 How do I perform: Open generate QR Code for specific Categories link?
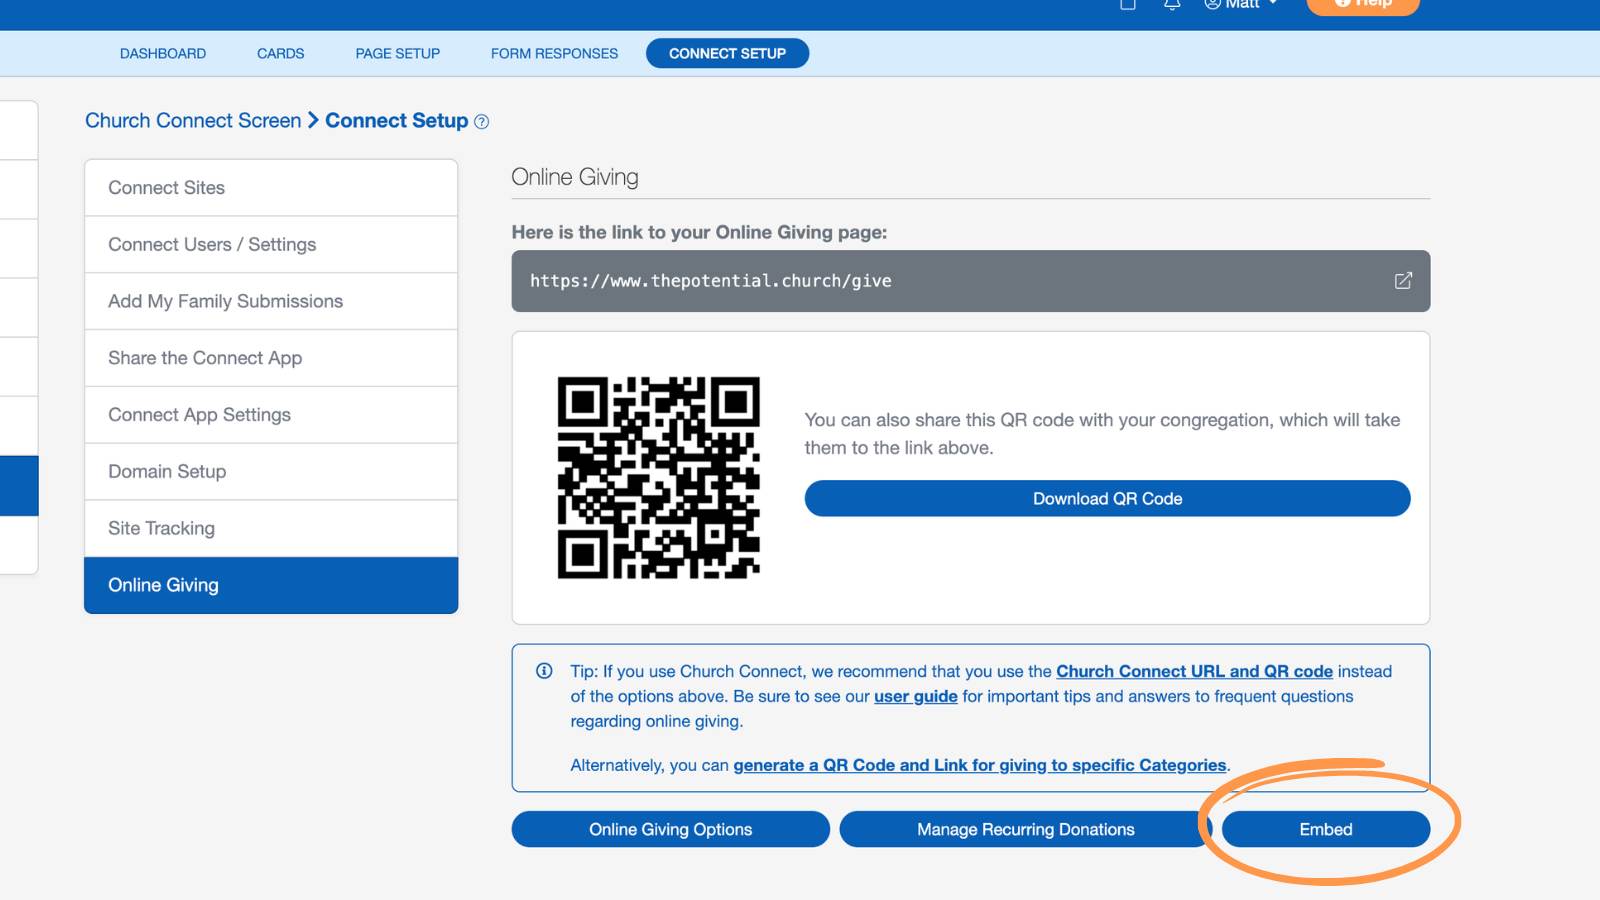click(979, 765)
